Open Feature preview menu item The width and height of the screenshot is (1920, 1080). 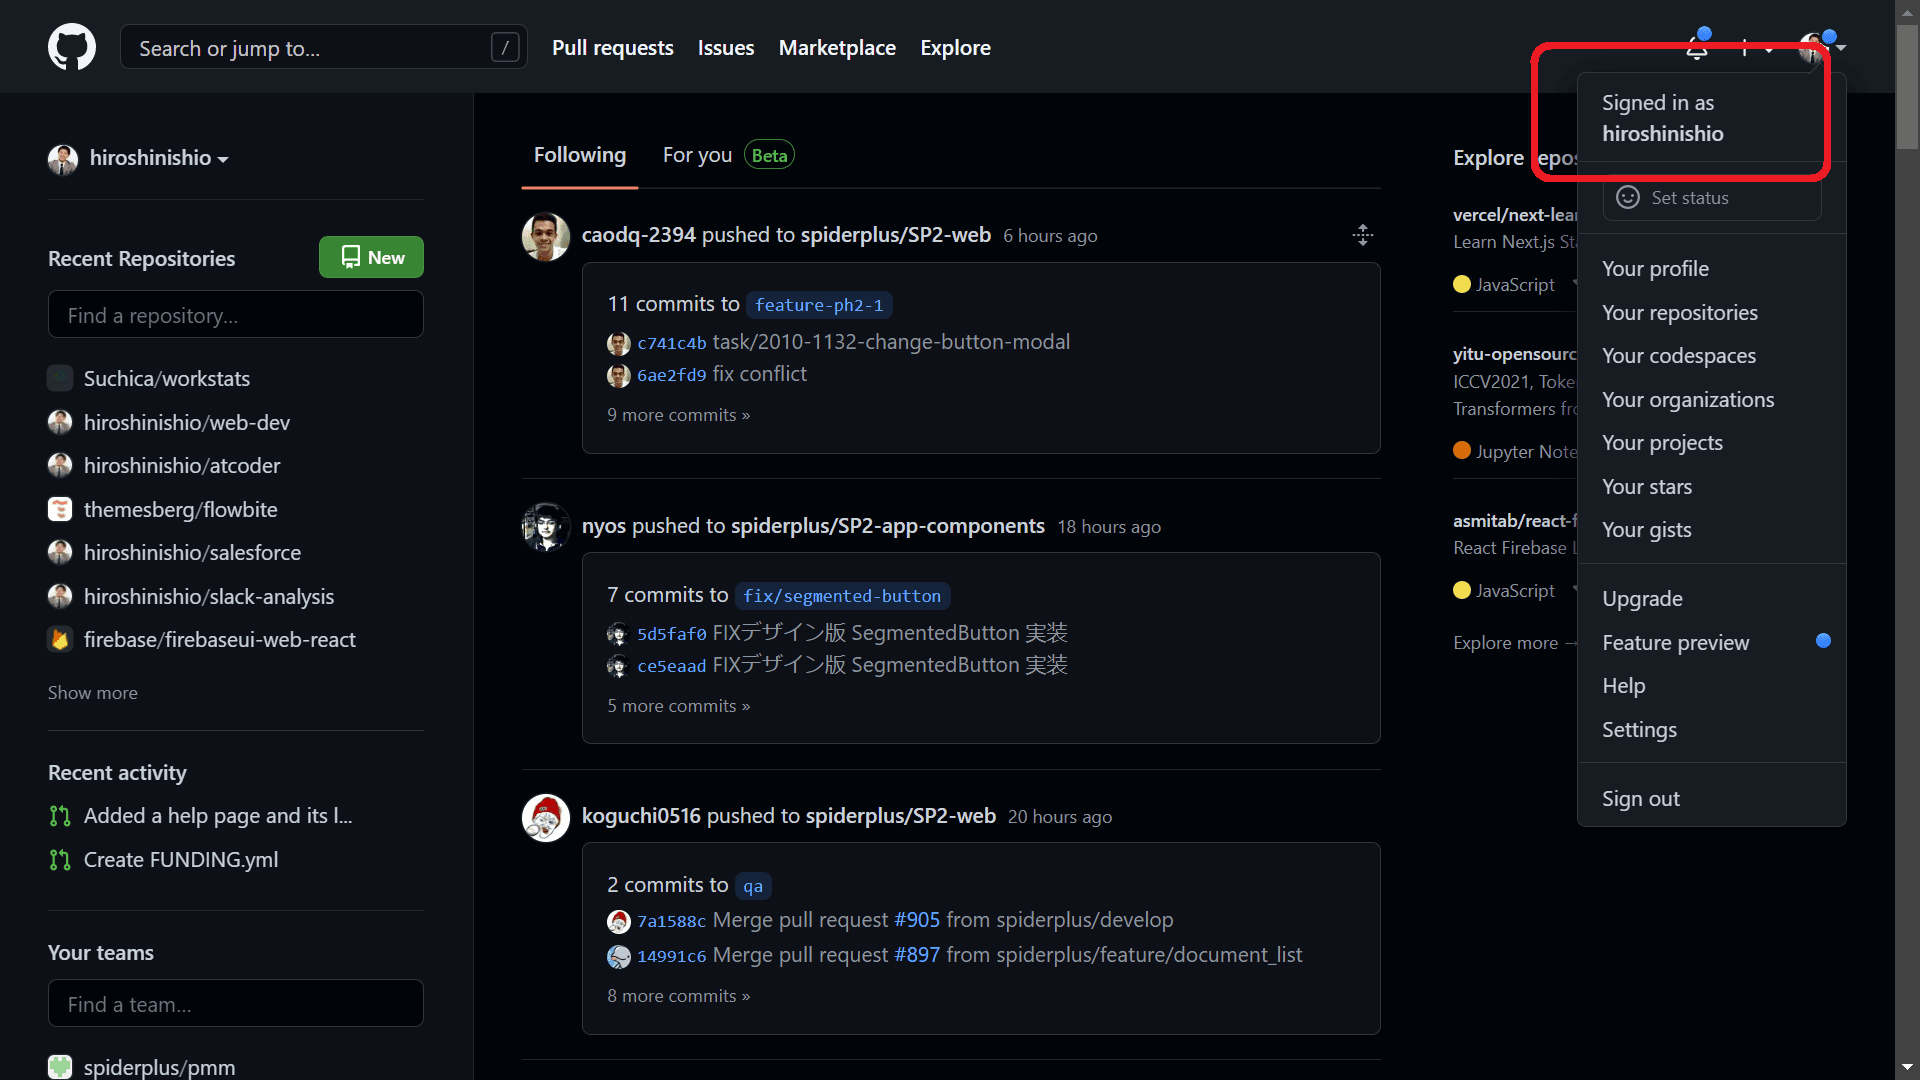pos(1712,642)
